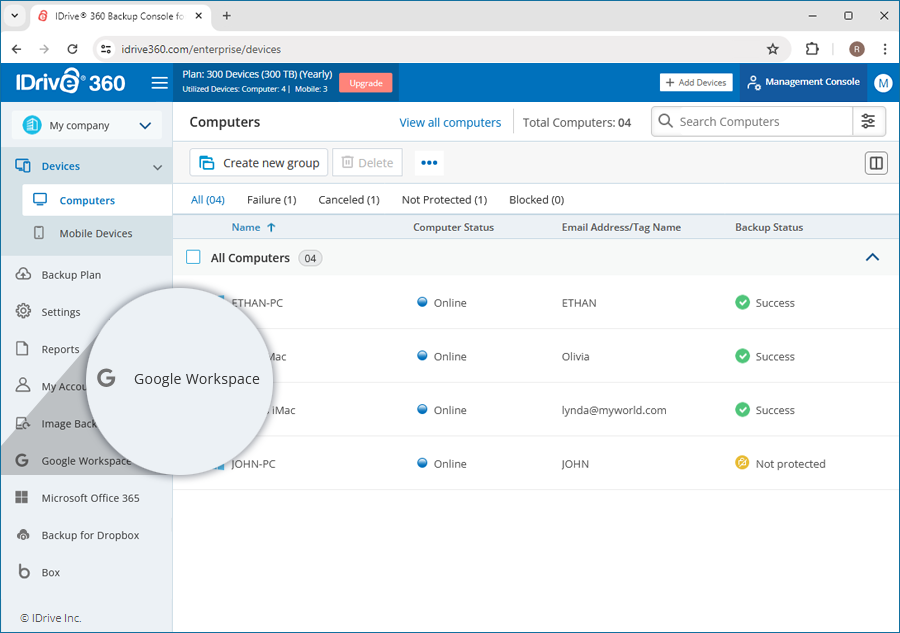This screenshot has width=900, height=633.
Task: Click the Success icon for lynda@myworld.com row
Action: tap(742, 410)
